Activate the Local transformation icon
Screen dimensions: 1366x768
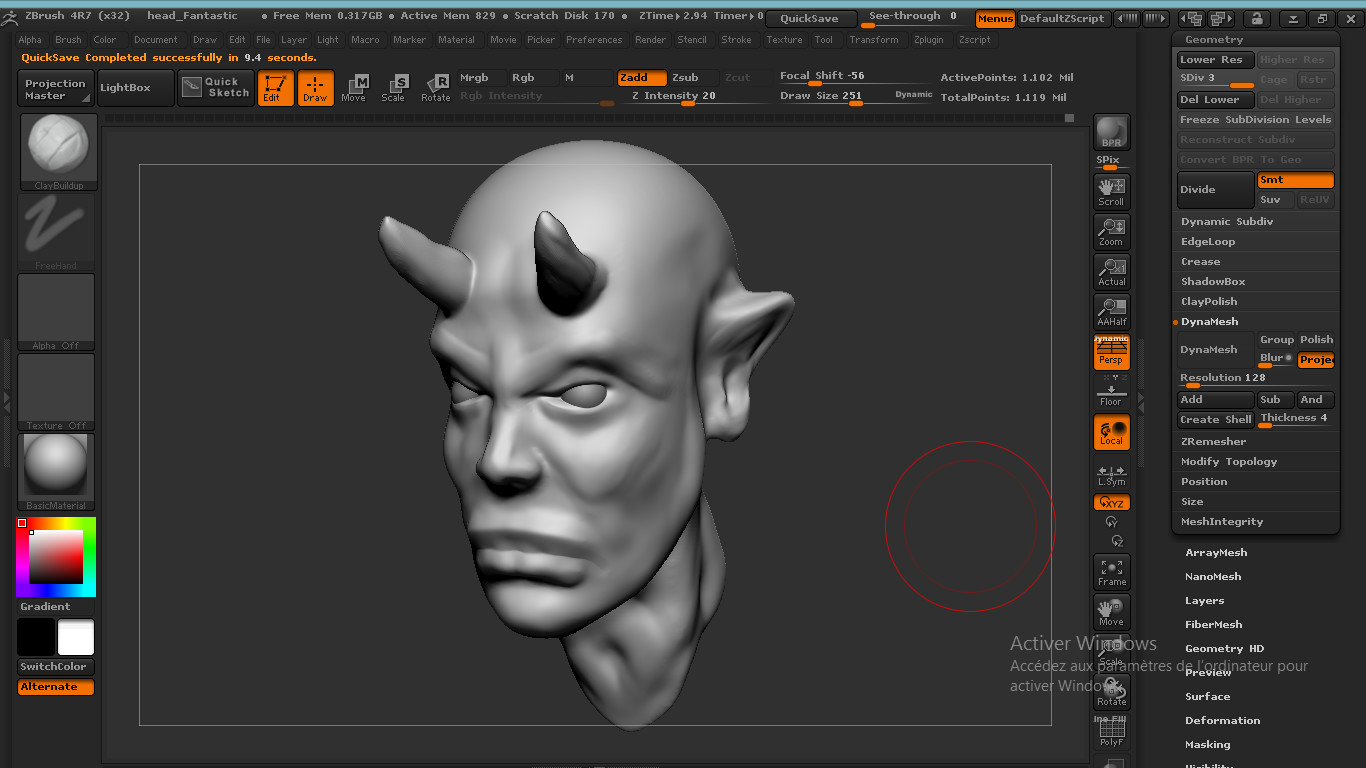tap(1111, 432)
